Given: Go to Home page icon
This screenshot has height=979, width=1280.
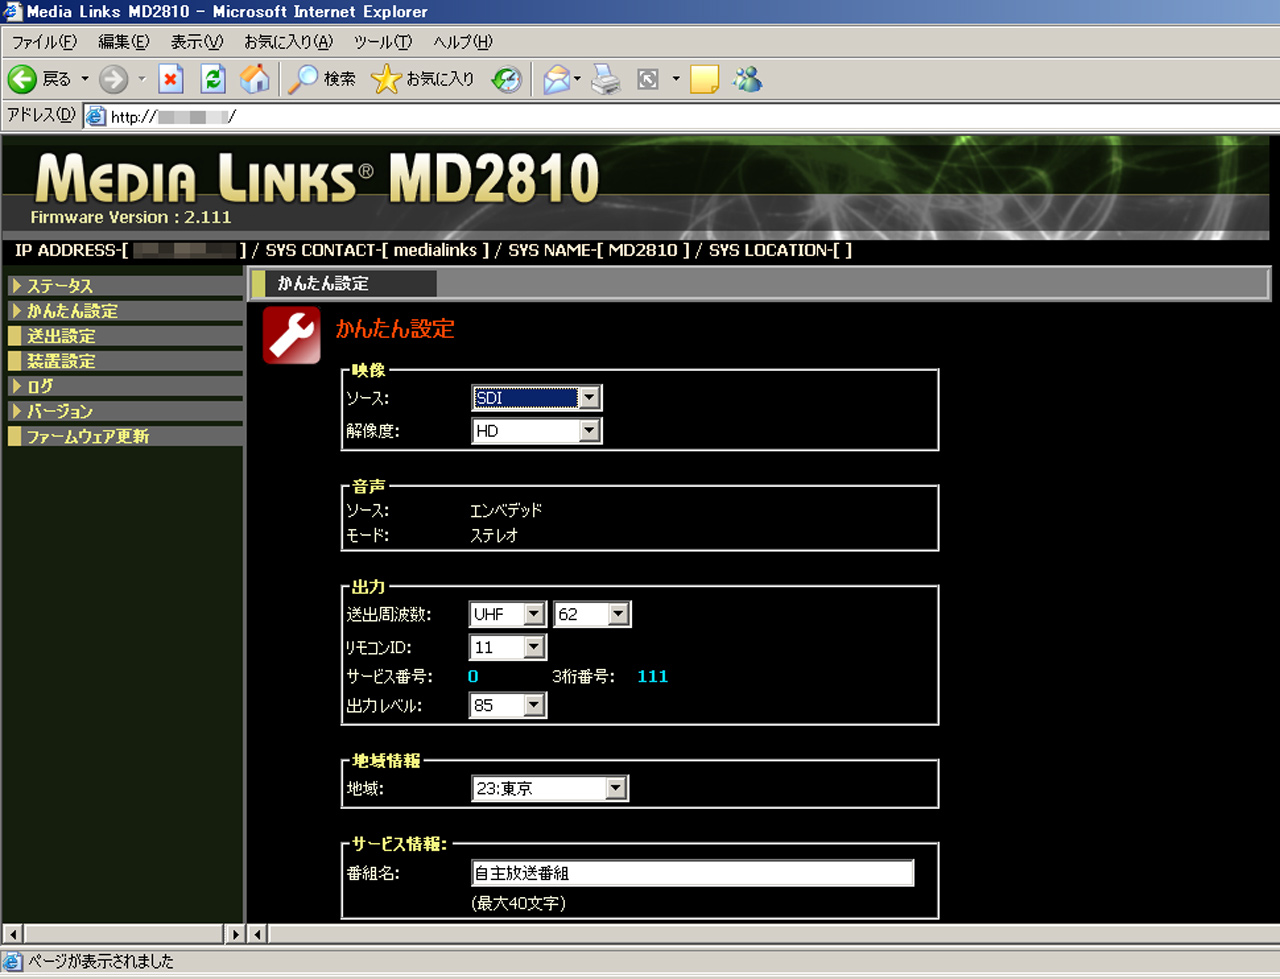Looking at the screenshot, I should [x=255, y=79].
